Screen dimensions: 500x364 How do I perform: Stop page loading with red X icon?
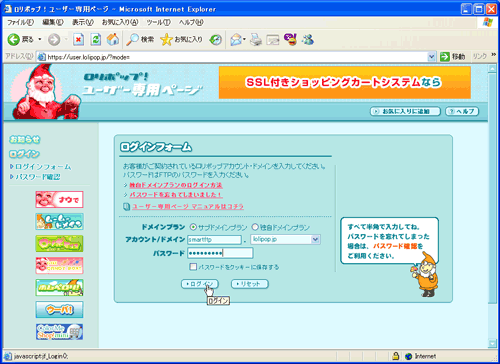[x=78, y=40]
